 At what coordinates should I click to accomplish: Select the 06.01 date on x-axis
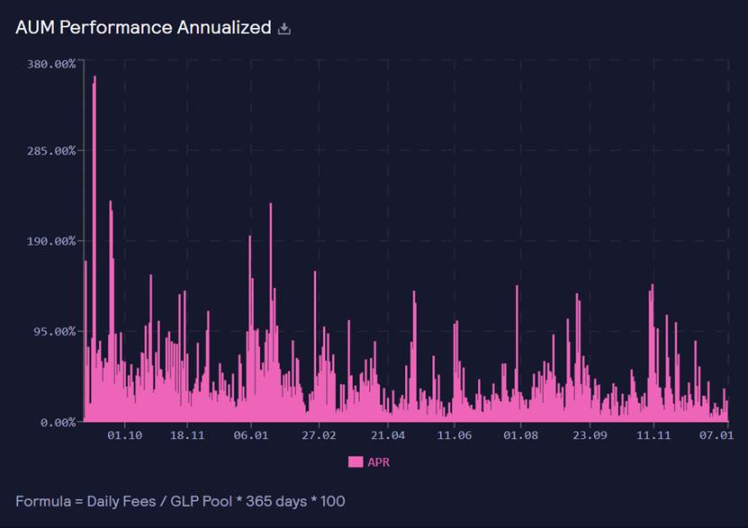[x=251, y=435]
